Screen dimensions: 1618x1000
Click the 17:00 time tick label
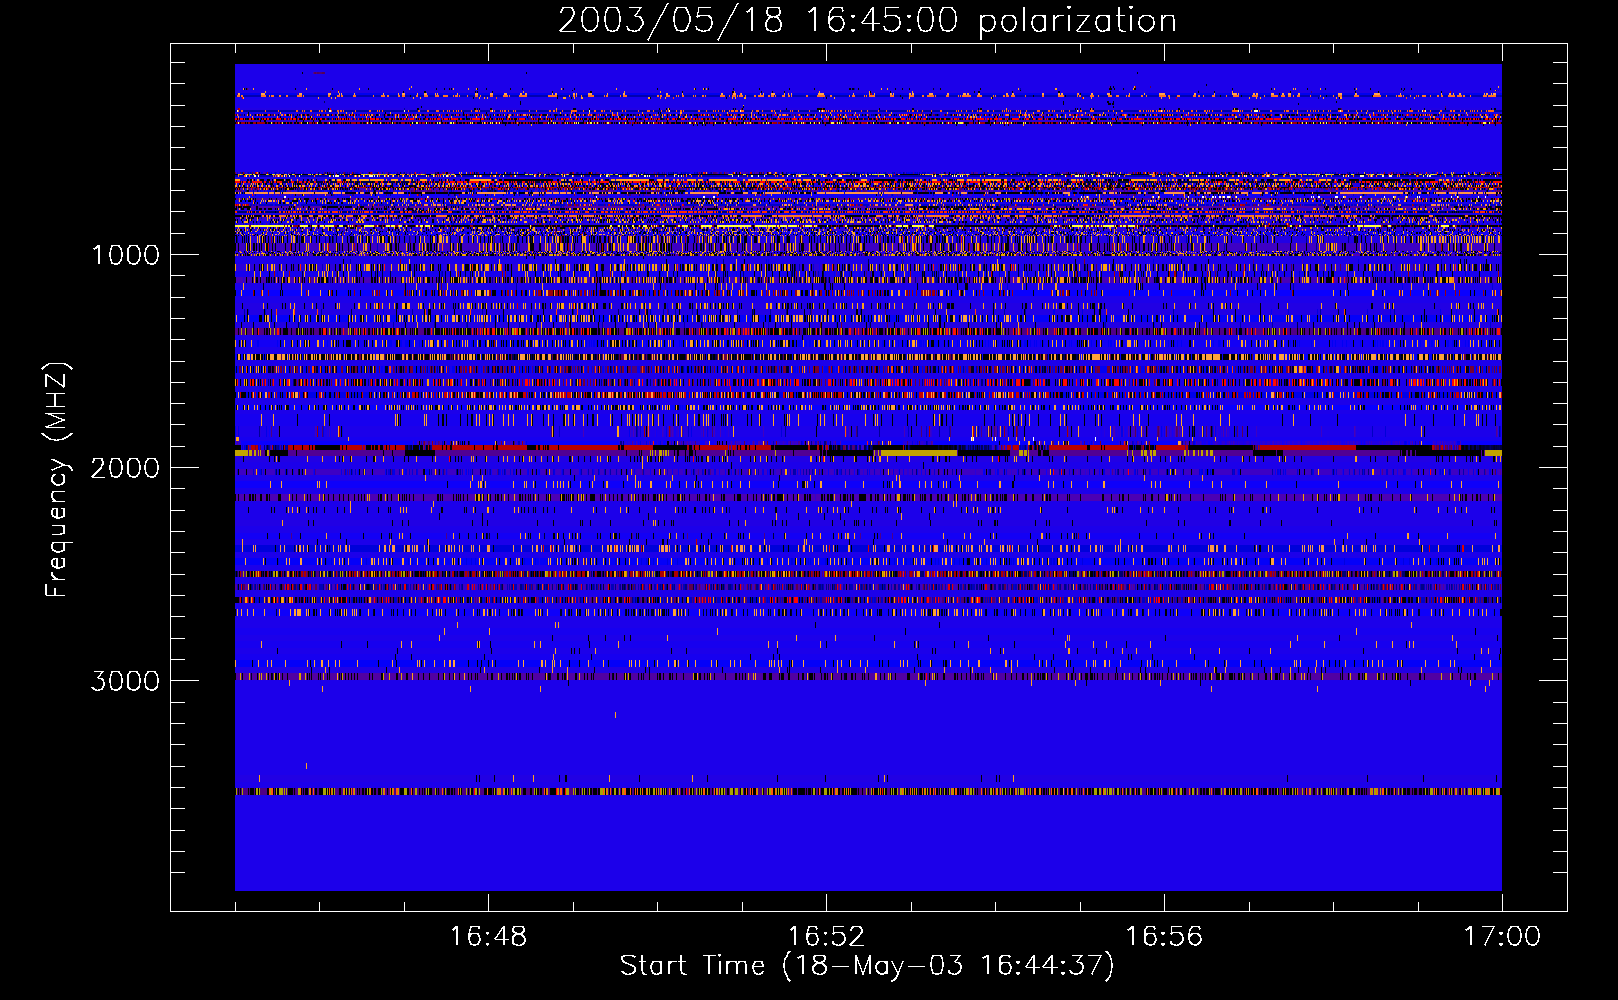(1502, 936)
